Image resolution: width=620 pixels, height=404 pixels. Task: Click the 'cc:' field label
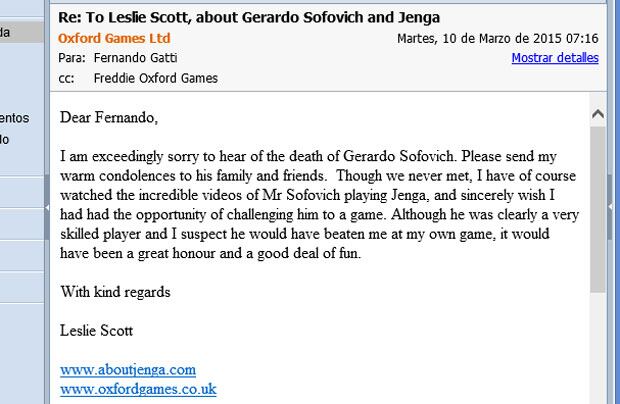[66, 78]
